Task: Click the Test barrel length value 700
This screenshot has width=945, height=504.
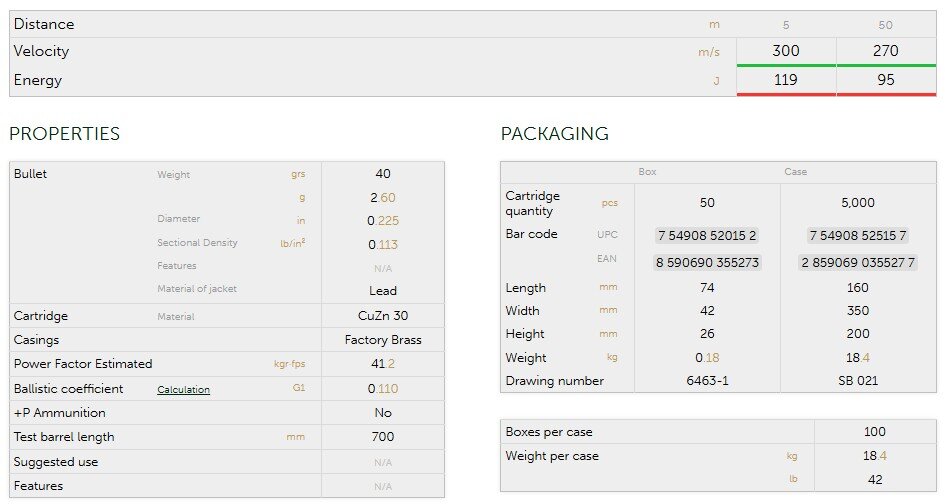Action: click(x=383, y=437)
